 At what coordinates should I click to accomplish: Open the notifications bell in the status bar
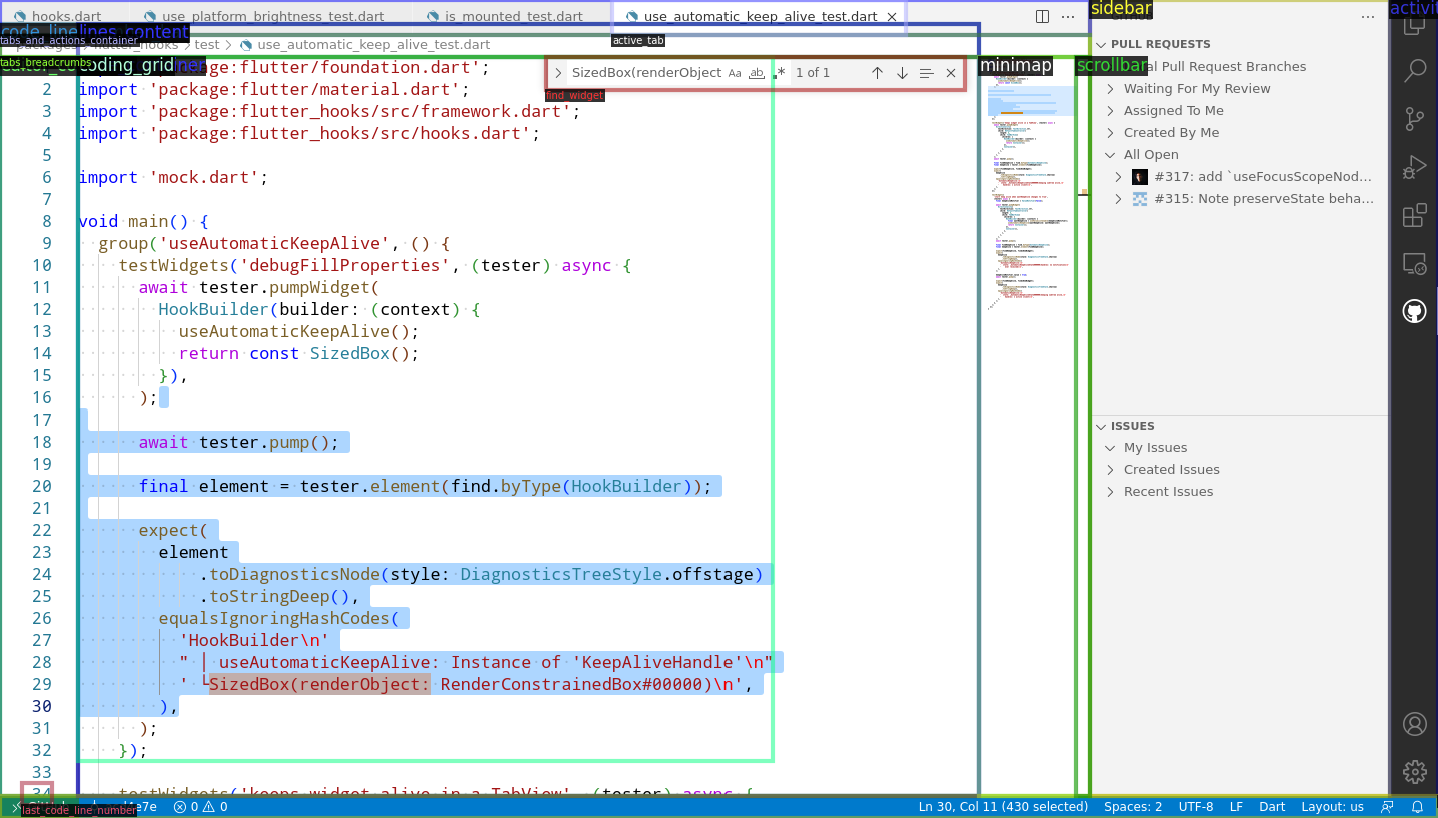(x=1417, y=807)
